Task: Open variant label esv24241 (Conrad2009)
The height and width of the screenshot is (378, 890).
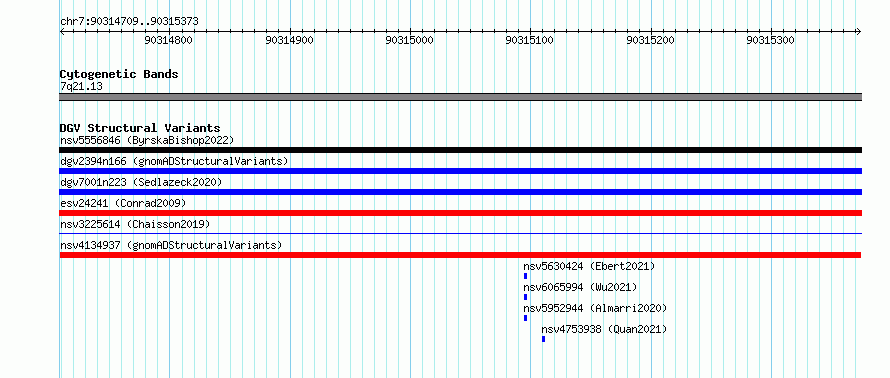Action: coord(123,203)
